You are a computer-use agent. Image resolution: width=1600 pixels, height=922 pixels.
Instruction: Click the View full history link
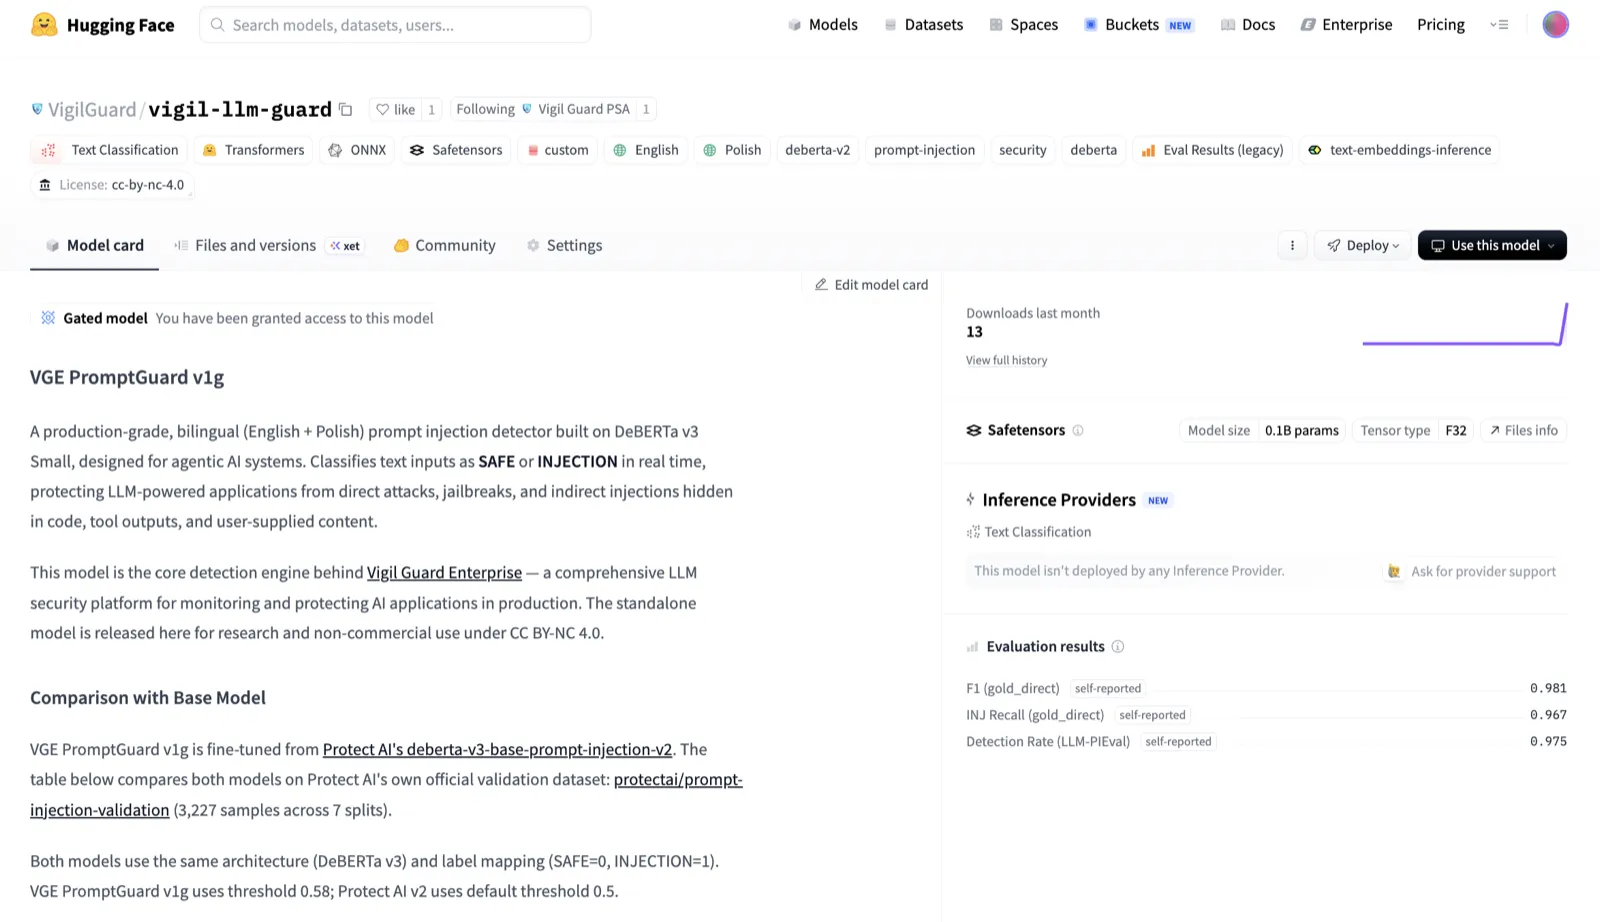tap(1006, 360)
